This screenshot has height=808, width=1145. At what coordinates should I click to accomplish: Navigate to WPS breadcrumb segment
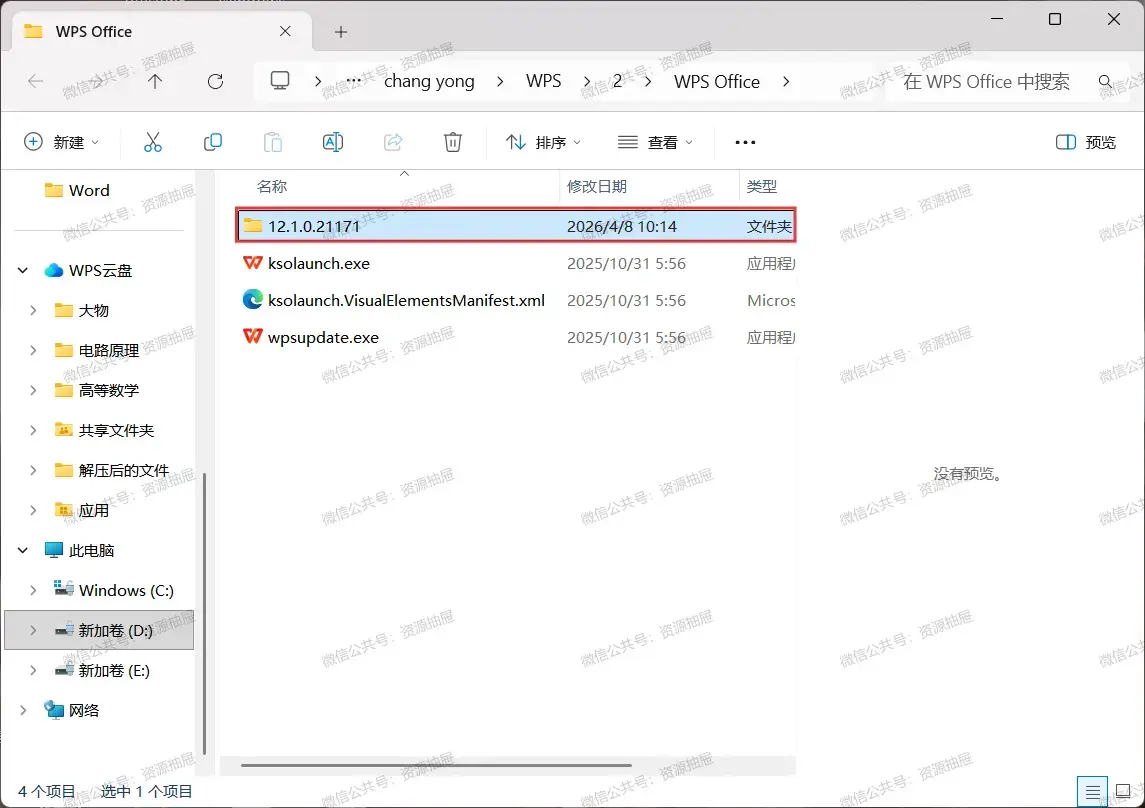543,81
